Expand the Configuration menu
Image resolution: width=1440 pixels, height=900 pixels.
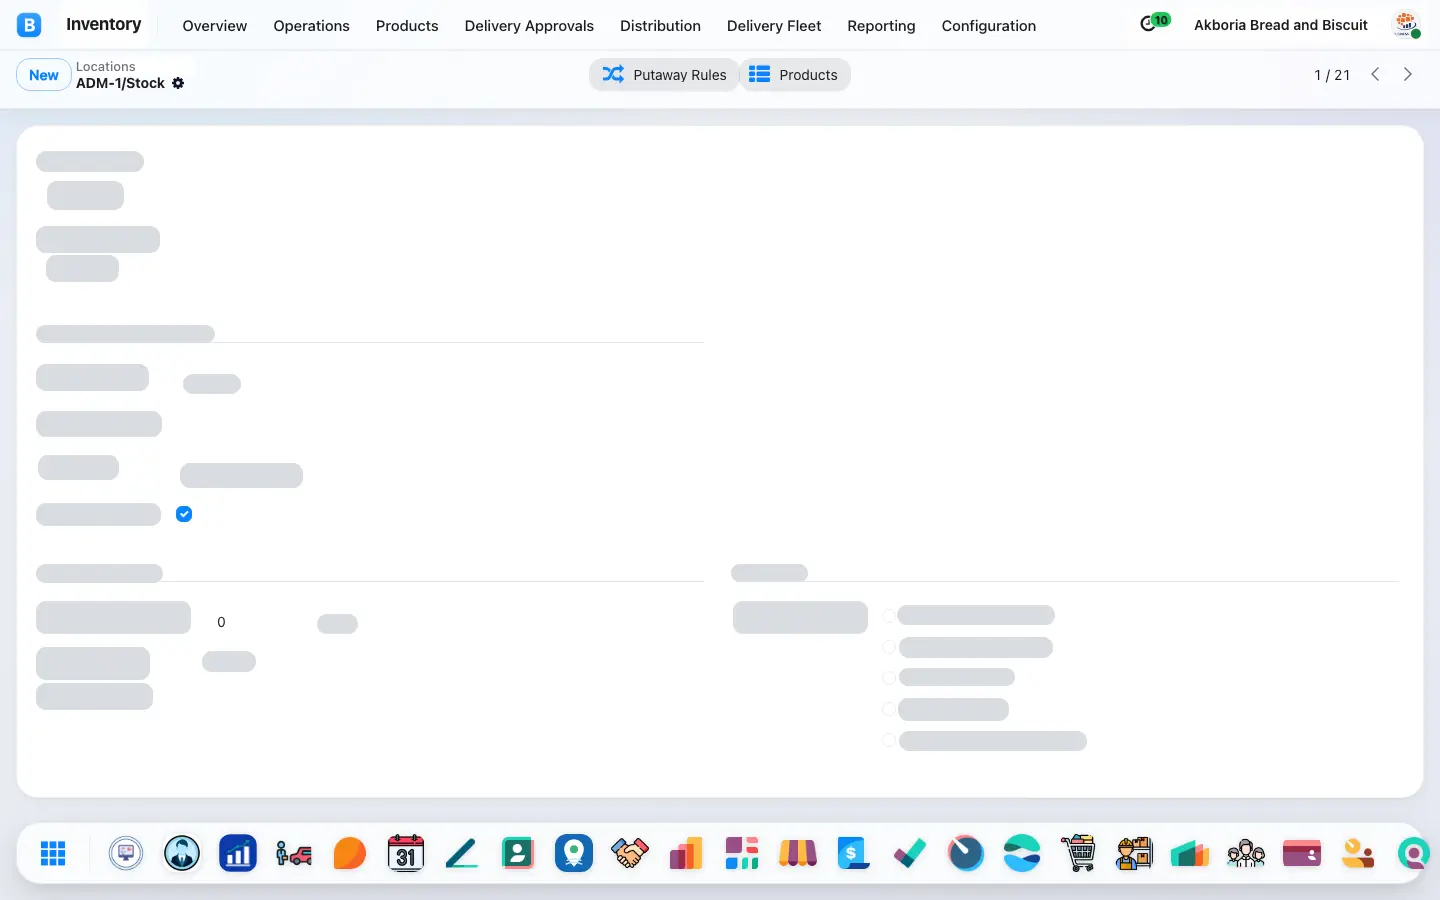988,26
